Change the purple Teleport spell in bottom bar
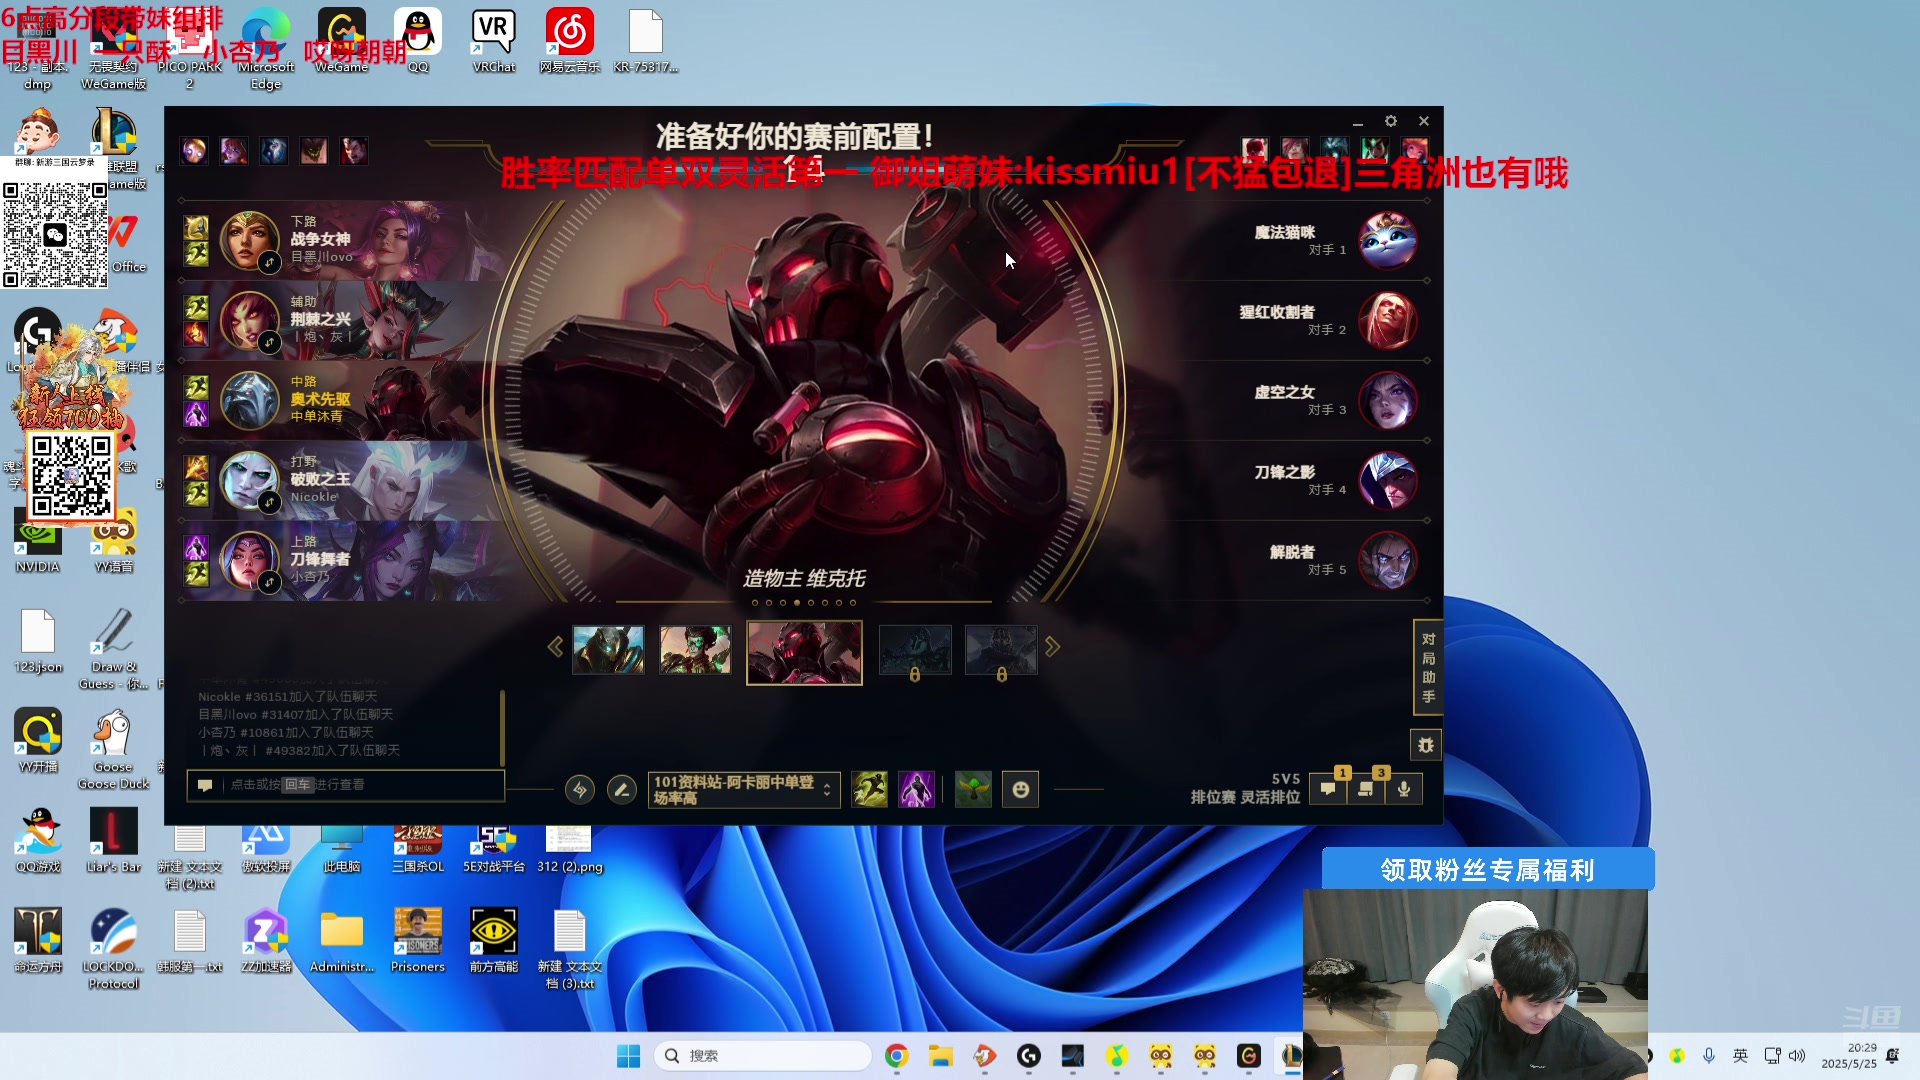 [916, 790]
